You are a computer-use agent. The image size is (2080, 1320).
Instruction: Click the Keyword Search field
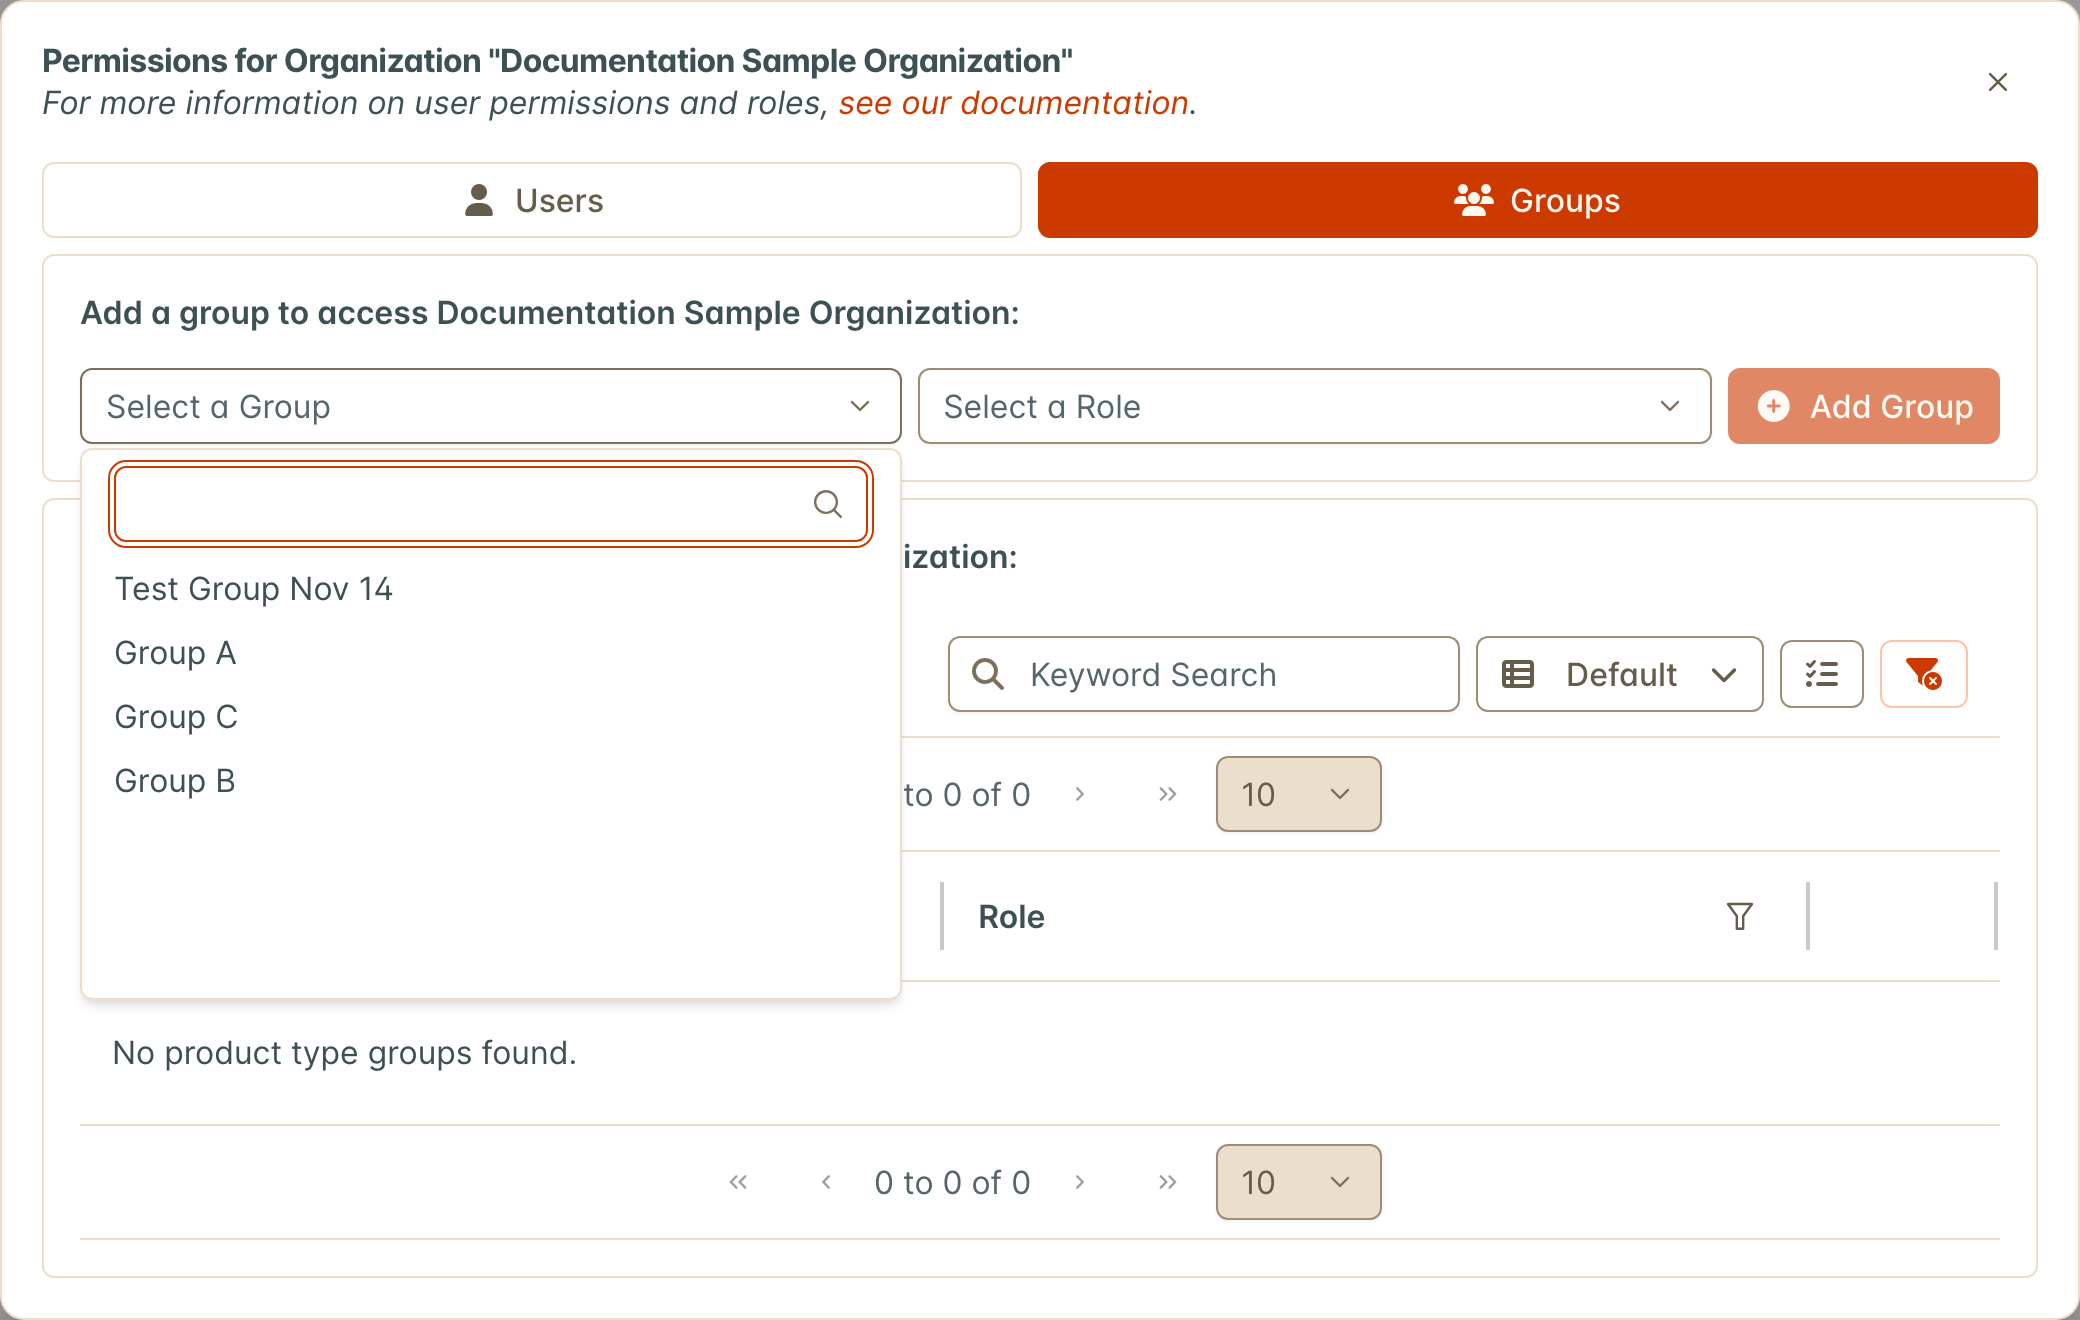point(1203,674)
